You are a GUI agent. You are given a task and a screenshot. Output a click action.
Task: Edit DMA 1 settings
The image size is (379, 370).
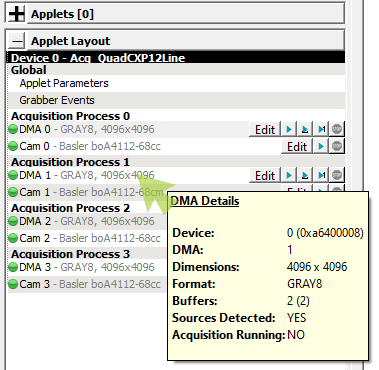(x=265, y=175)
